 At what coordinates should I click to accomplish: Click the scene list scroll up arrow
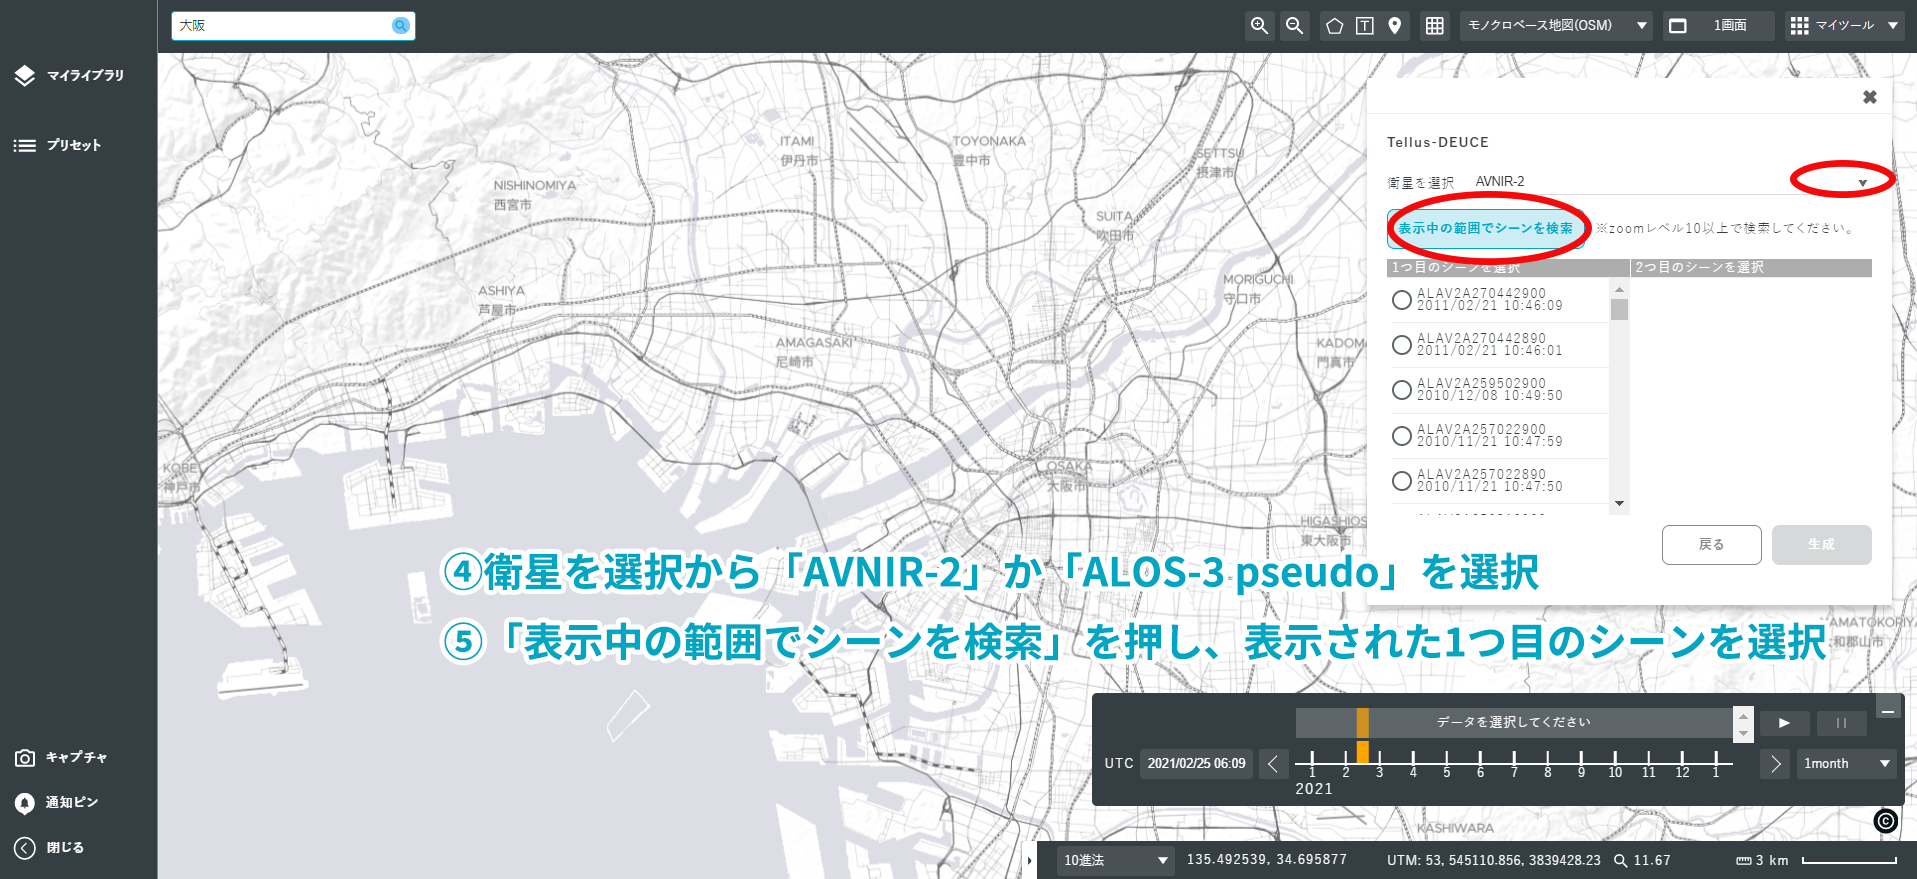tap(1619, 289)
